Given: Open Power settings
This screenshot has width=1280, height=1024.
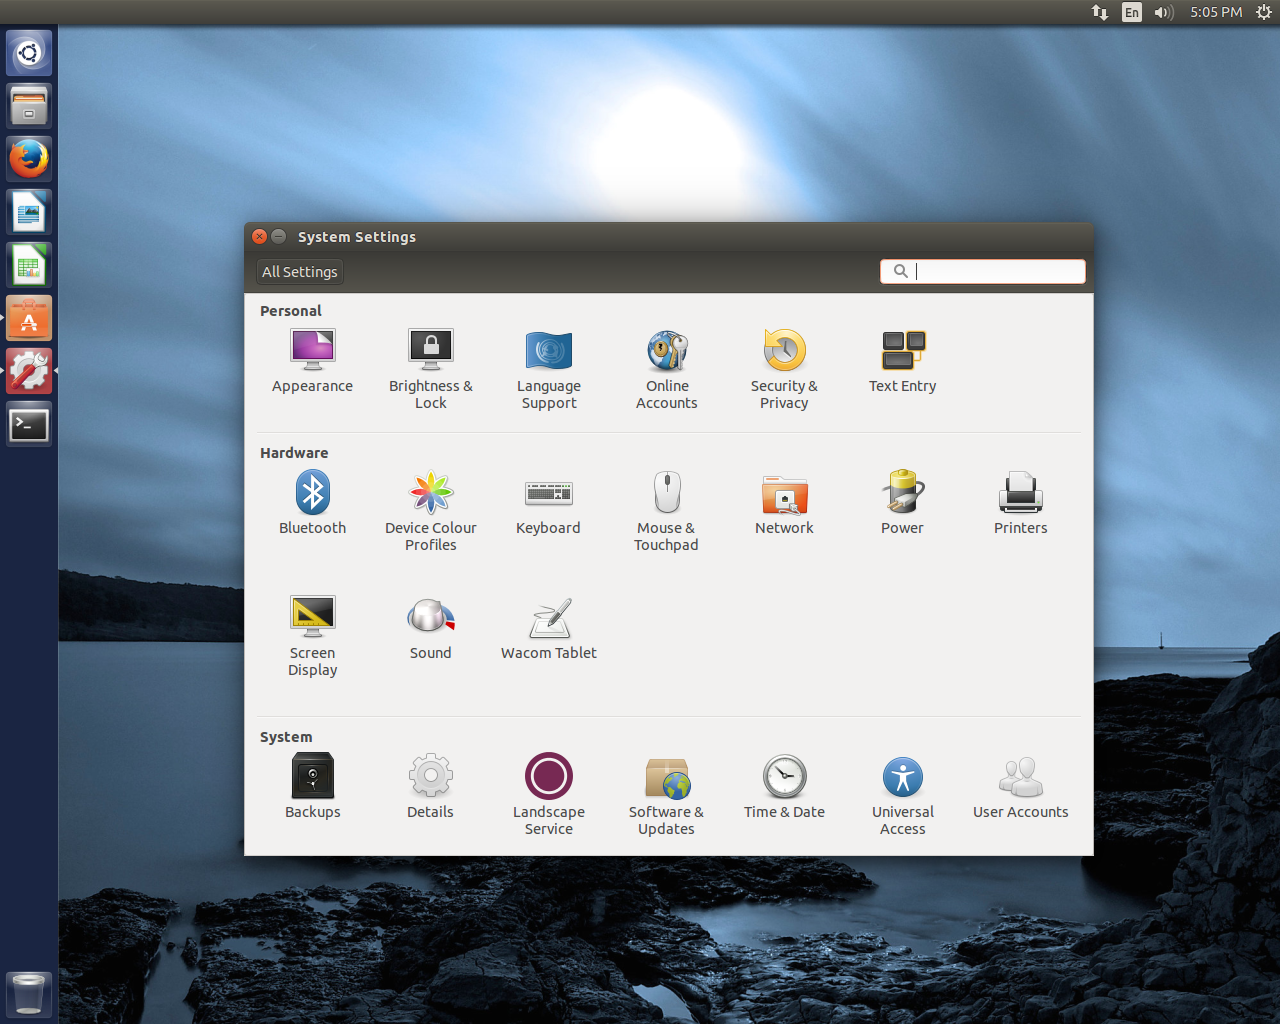Looking at the screenshot, I should click(902, 503).
